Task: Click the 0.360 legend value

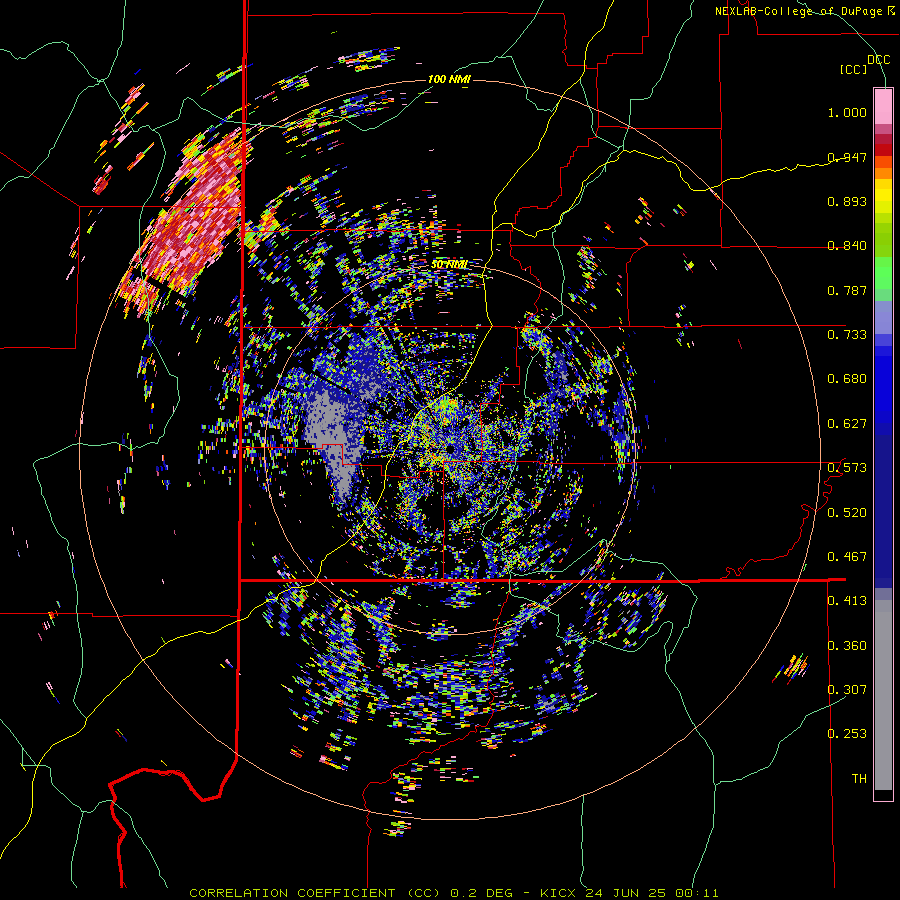Action: tap(847, 646)
